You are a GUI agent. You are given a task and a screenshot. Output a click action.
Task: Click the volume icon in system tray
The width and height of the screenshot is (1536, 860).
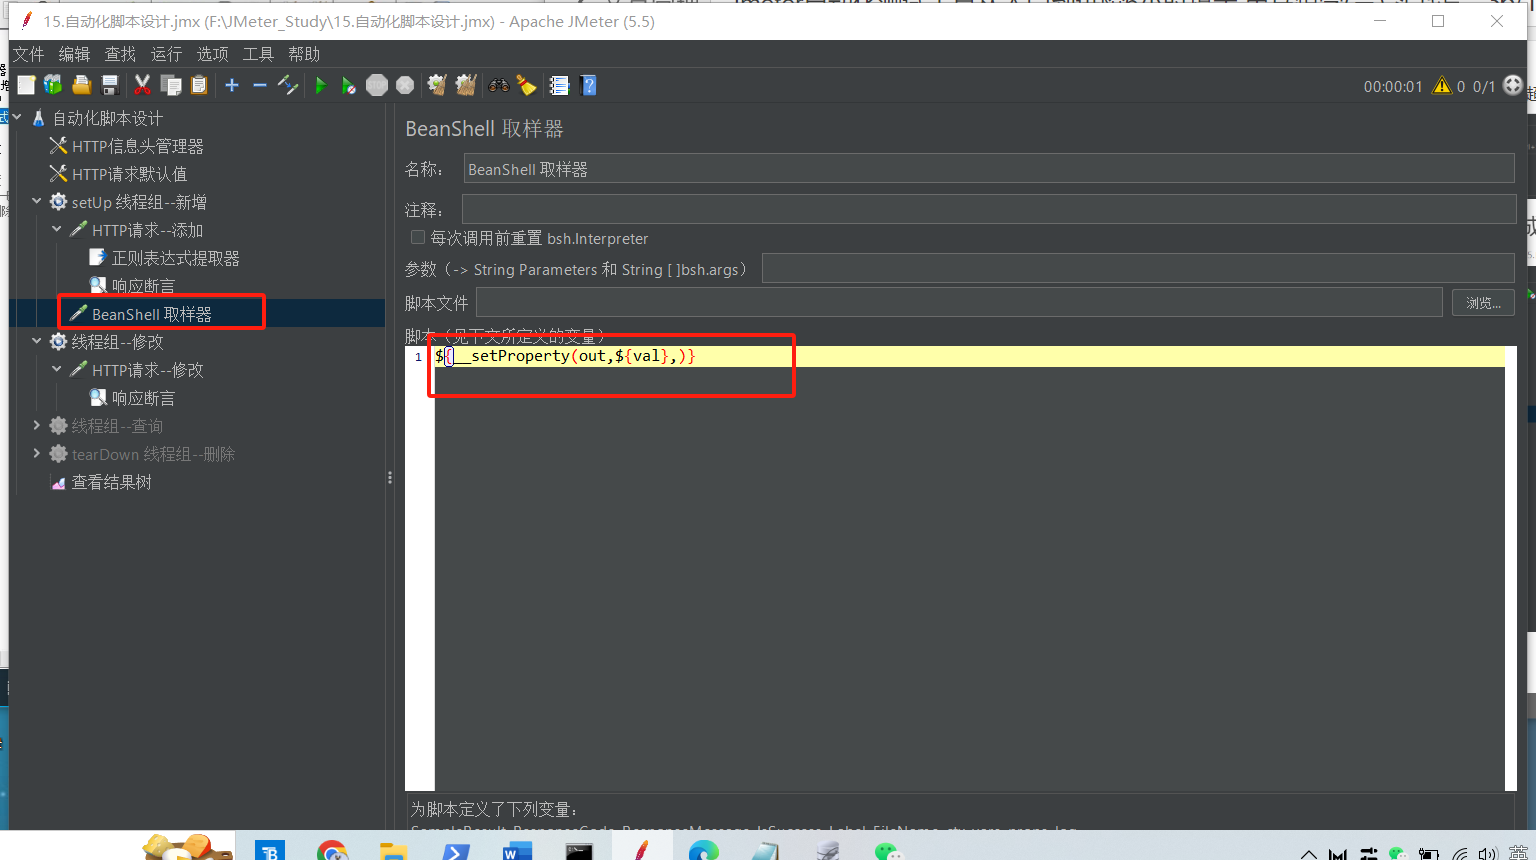(x=1488, y=854)
